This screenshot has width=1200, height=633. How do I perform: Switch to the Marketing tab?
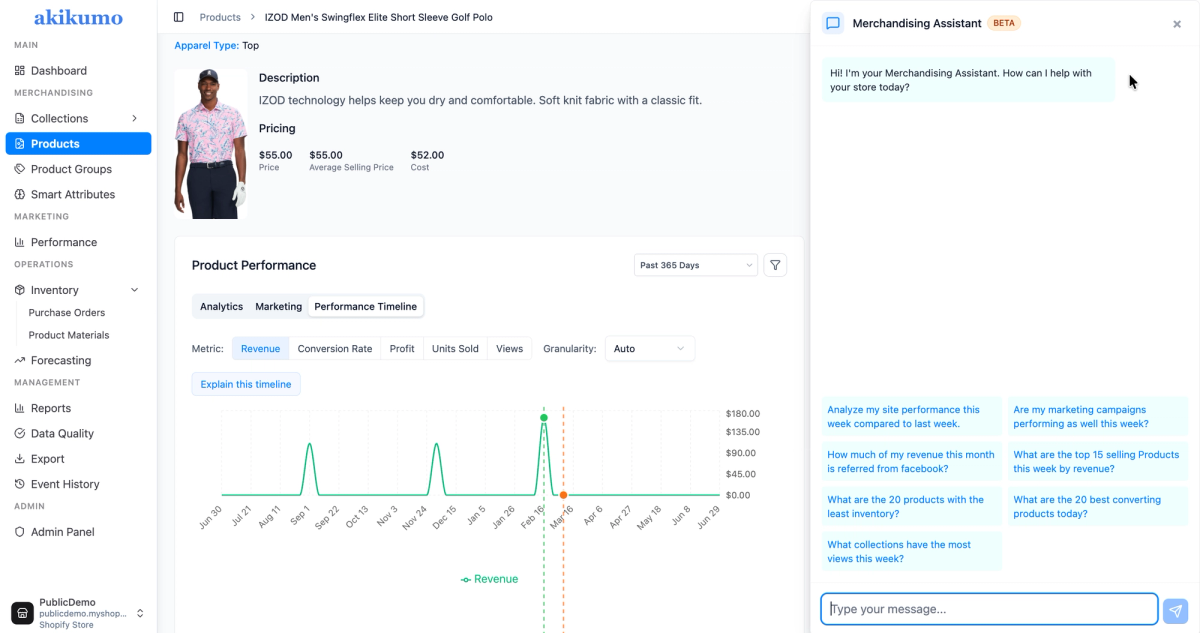pos(278,307)
